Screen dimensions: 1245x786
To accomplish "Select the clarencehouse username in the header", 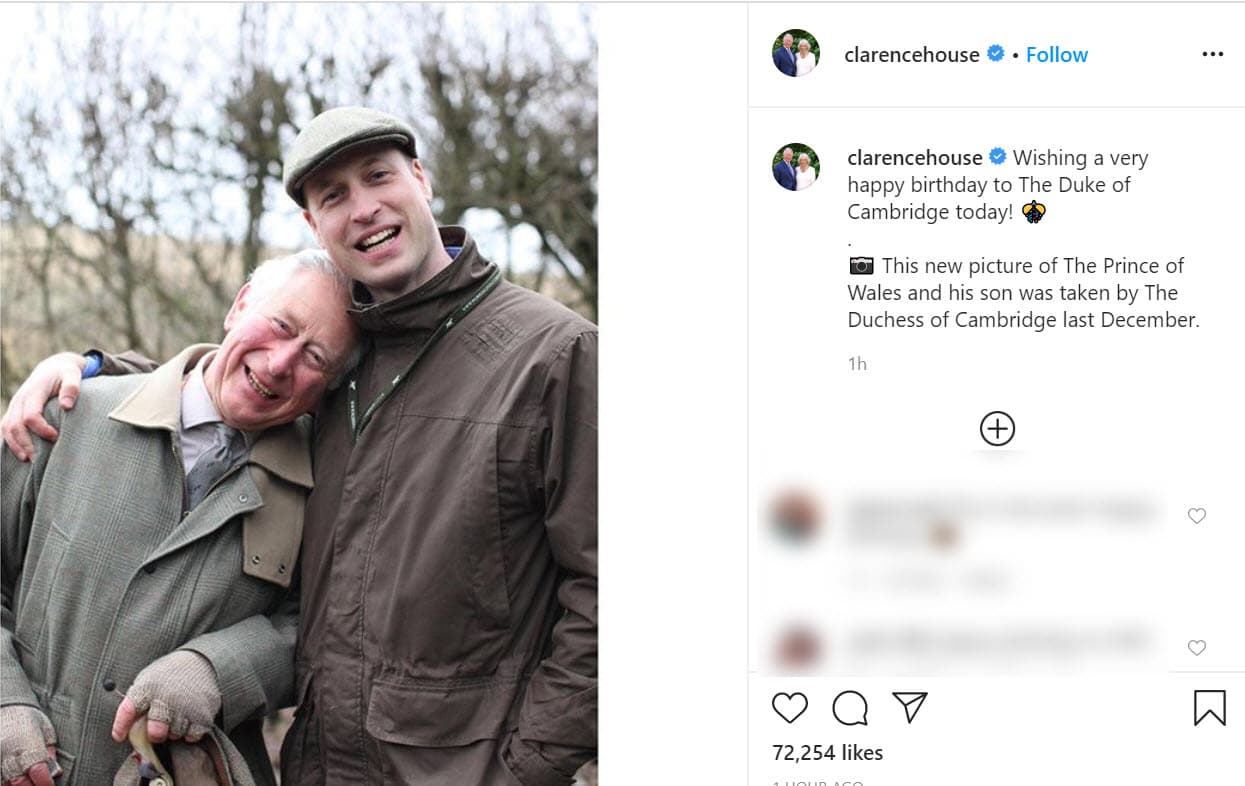I will [x=912, y=55].
